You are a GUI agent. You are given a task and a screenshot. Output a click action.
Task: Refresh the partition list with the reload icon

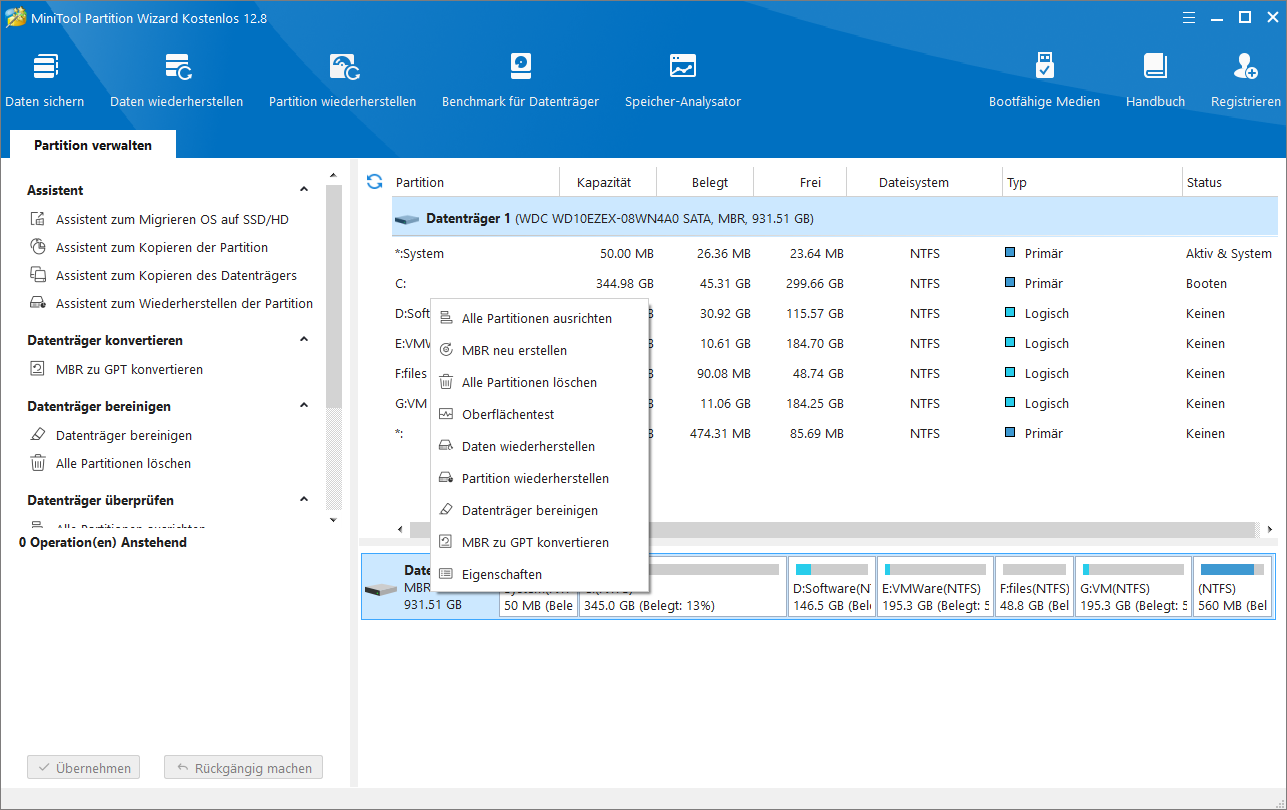pos(375,182)
